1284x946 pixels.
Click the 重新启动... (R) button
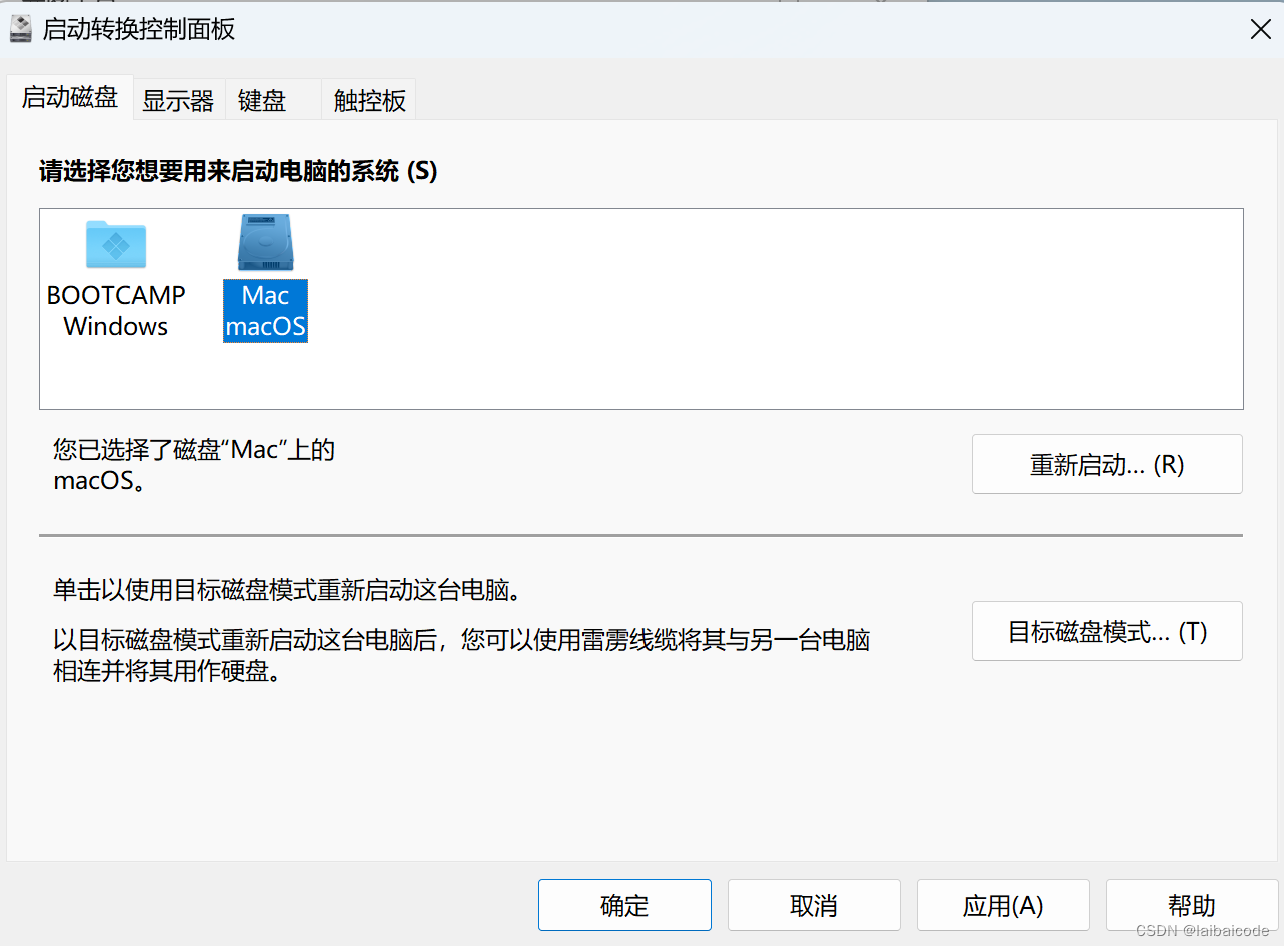(1107, 464)
